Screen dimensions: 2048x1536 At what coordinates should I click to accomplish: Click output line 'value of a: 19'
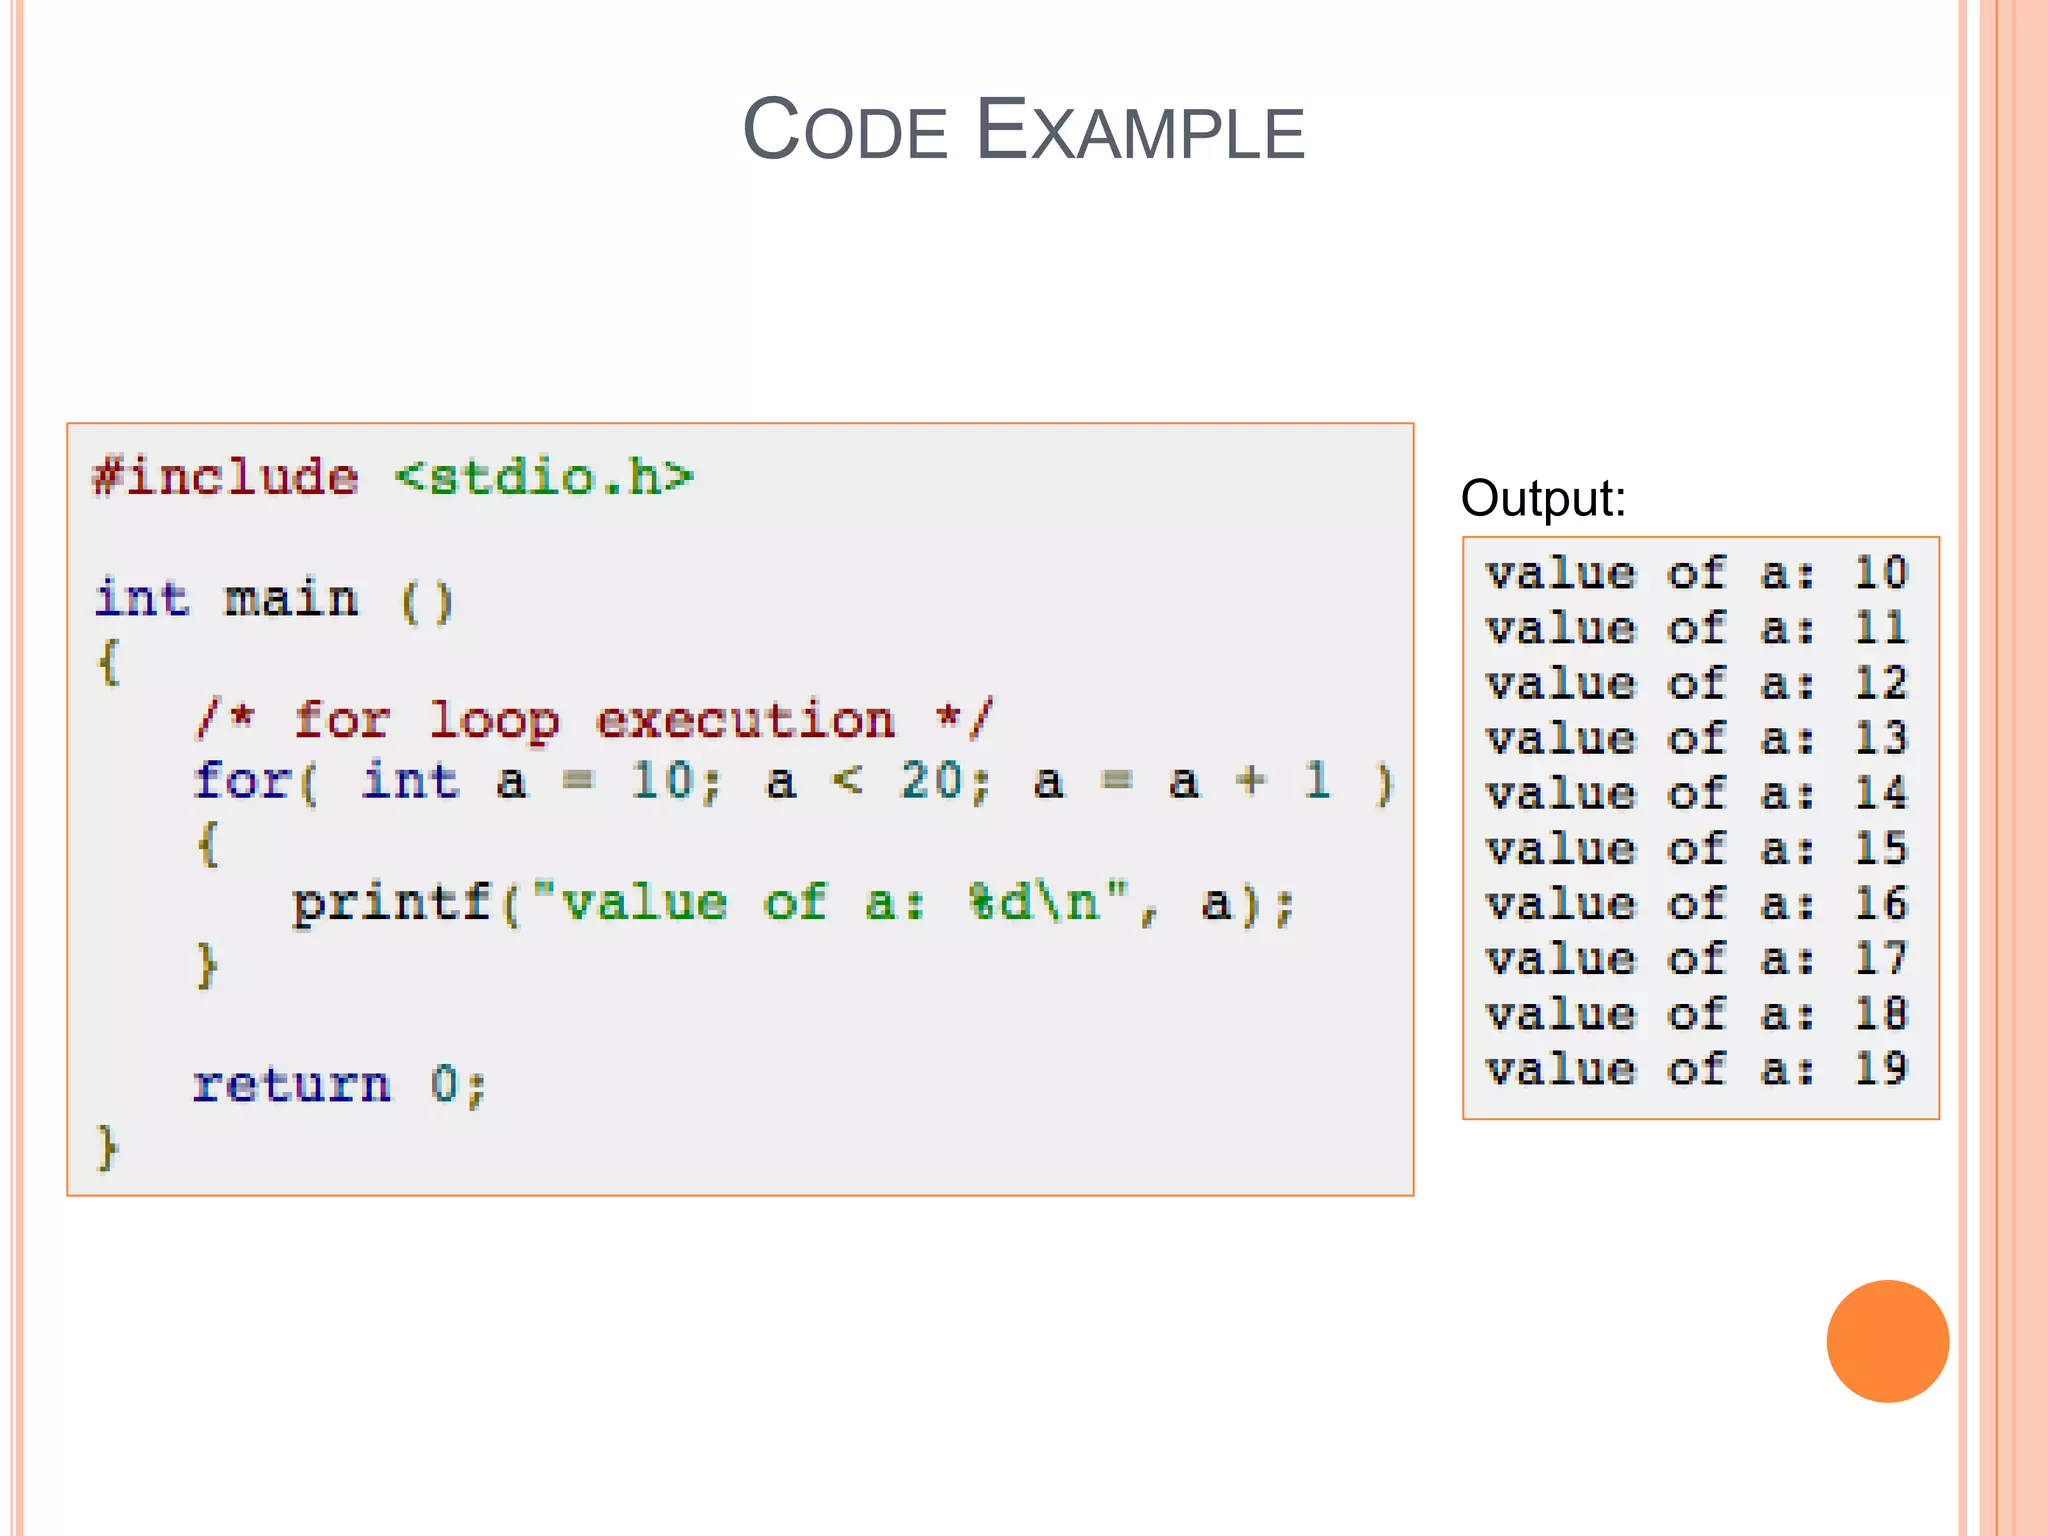click(x=1697, y=1069)
